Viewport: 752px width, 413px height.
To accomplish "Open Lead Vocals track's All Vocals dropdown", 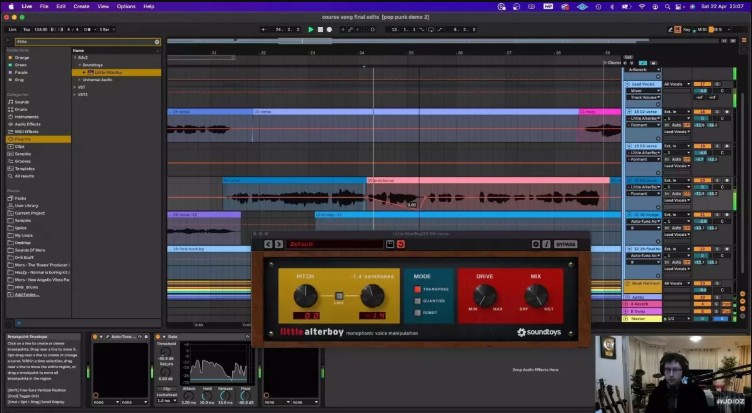I will click(677, 84).
